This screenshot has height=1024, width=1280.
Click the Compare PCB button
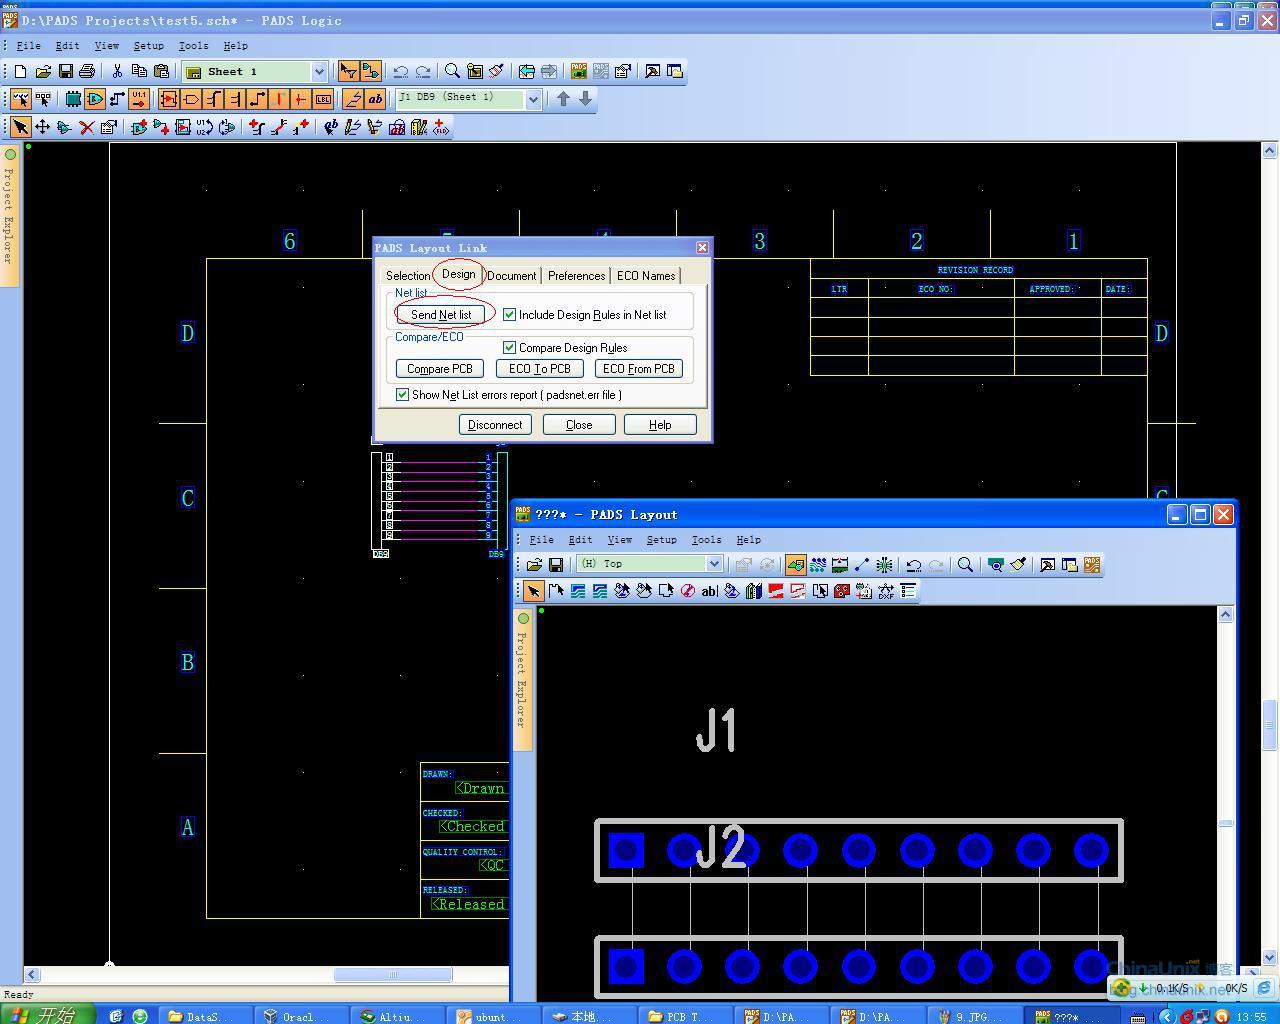click(440, 368)
